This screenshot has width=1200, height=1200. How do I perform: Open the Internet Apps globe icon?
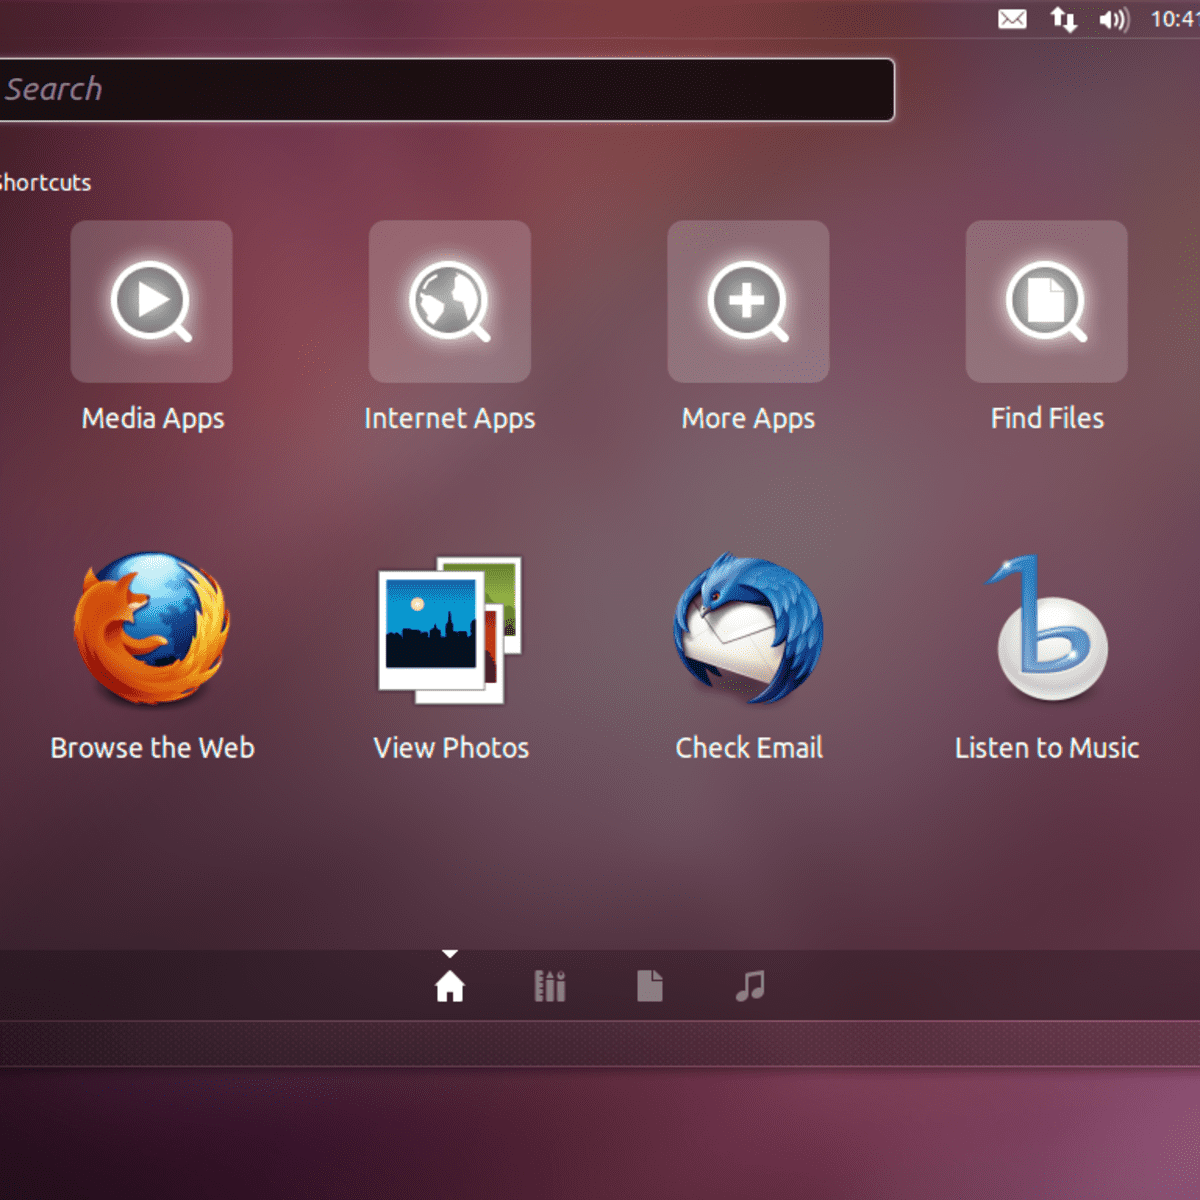click(450, 301)
